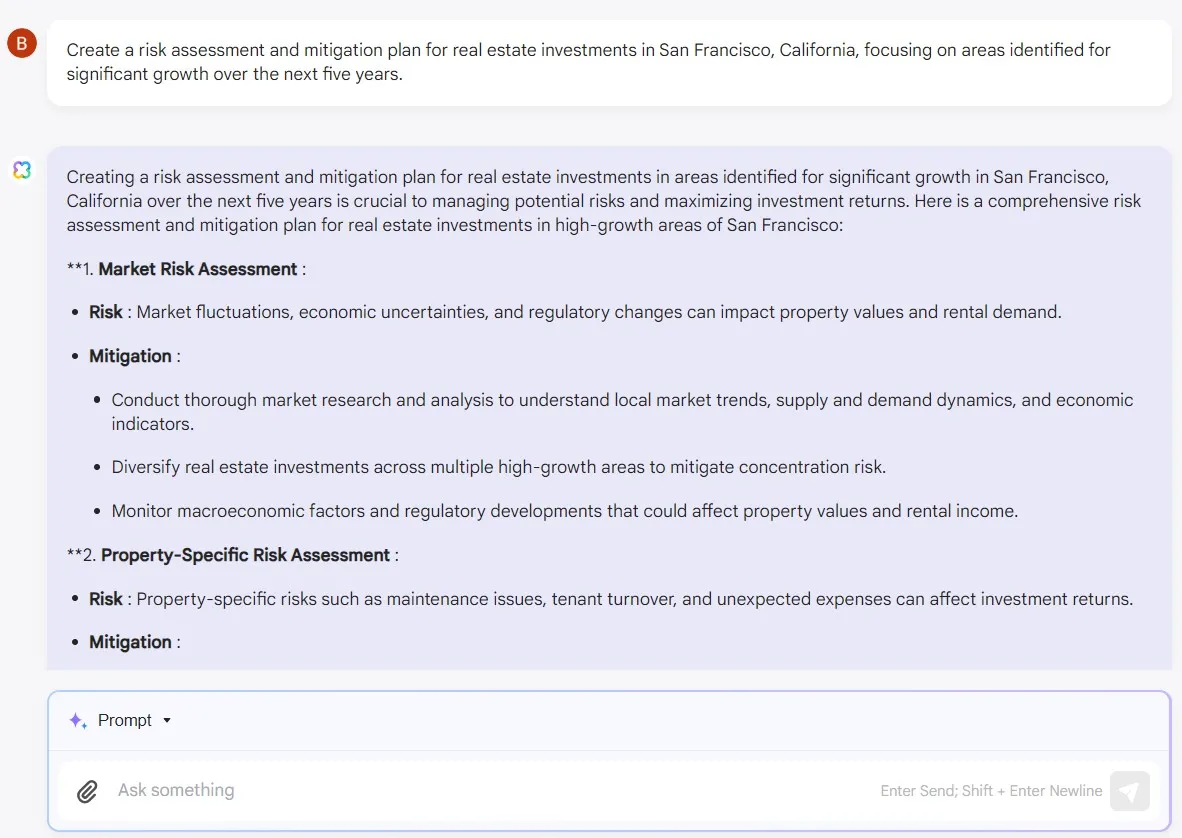Click the colorful AI assistant avatar

click(x=21, y=170)
